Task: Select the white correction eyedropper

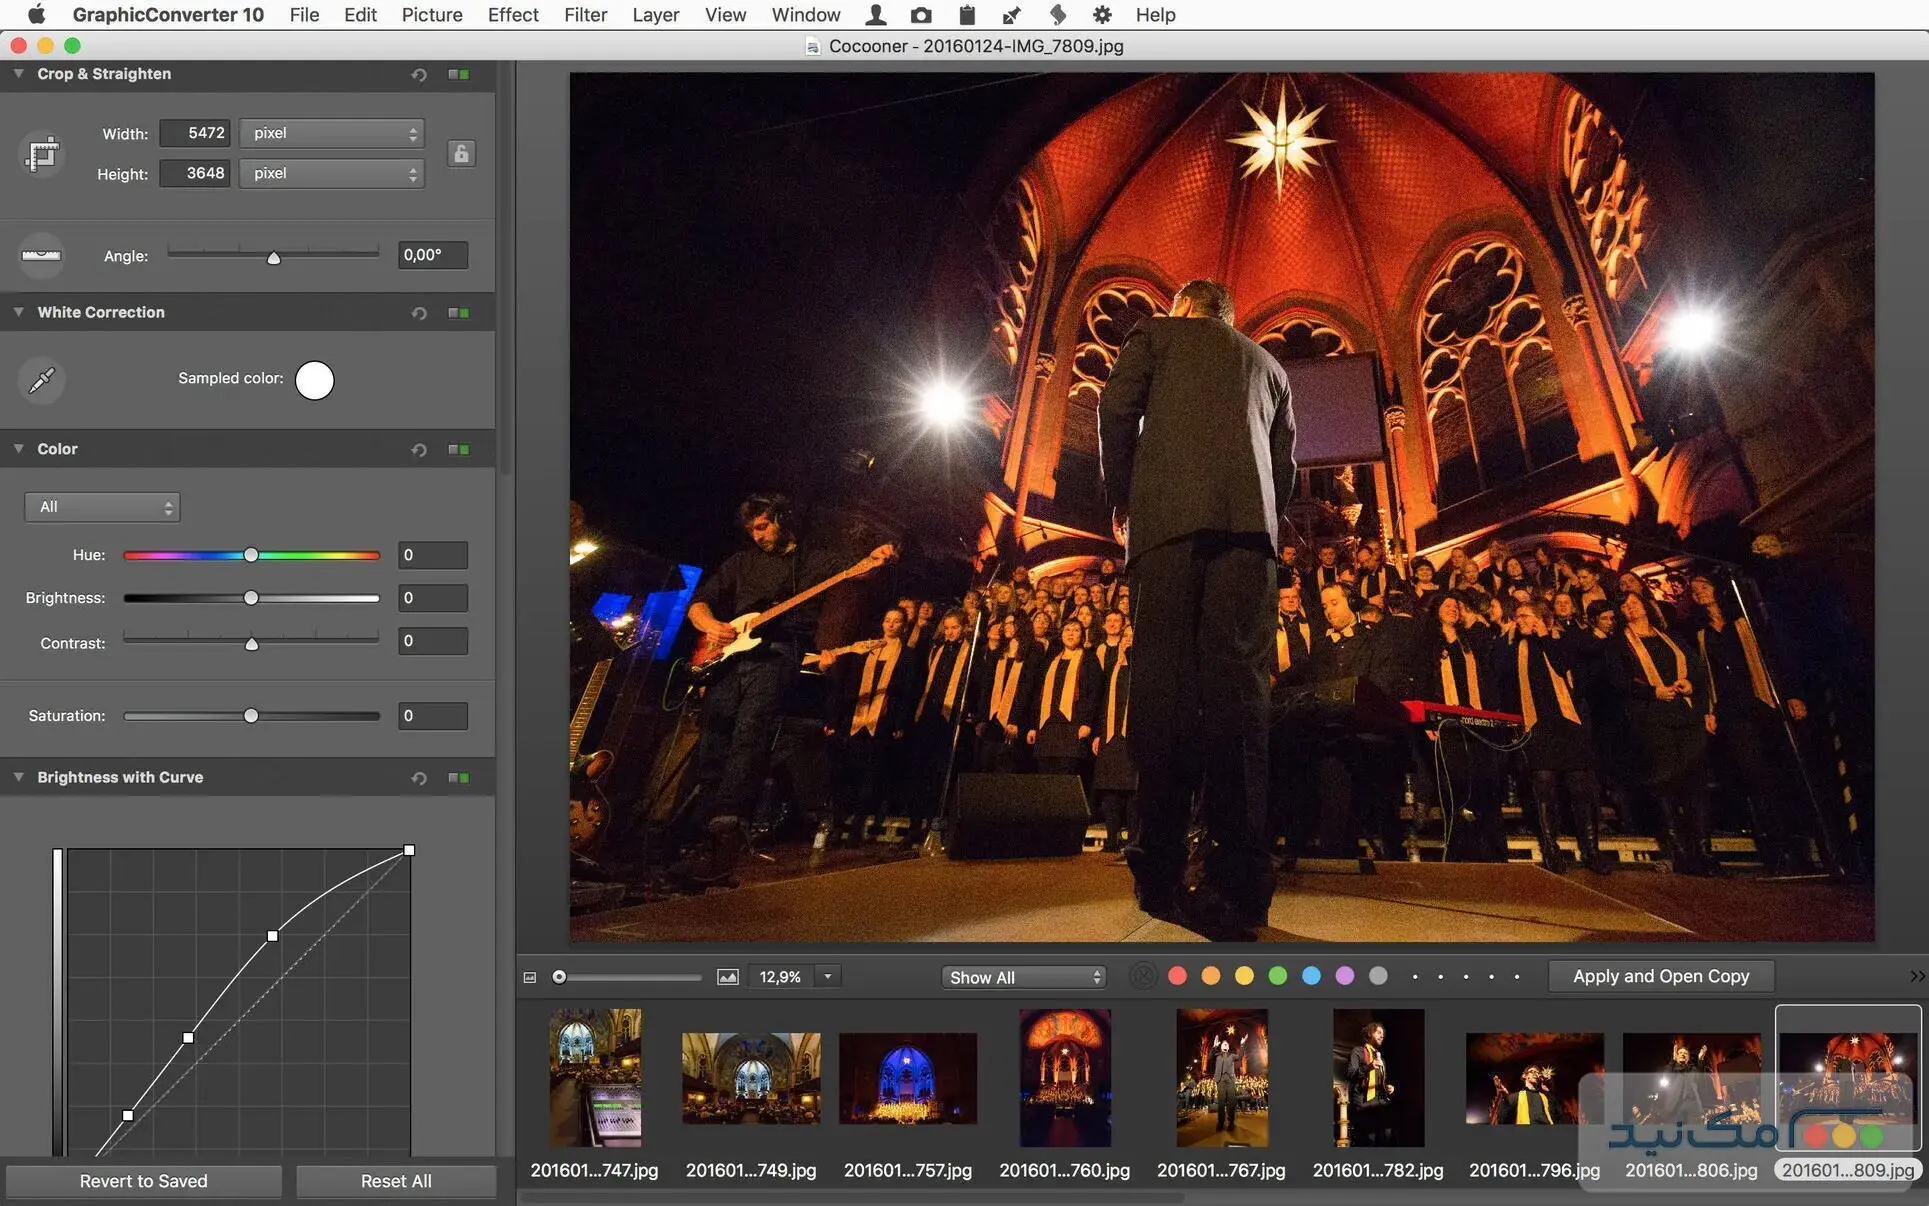Action: coord(42,380)
